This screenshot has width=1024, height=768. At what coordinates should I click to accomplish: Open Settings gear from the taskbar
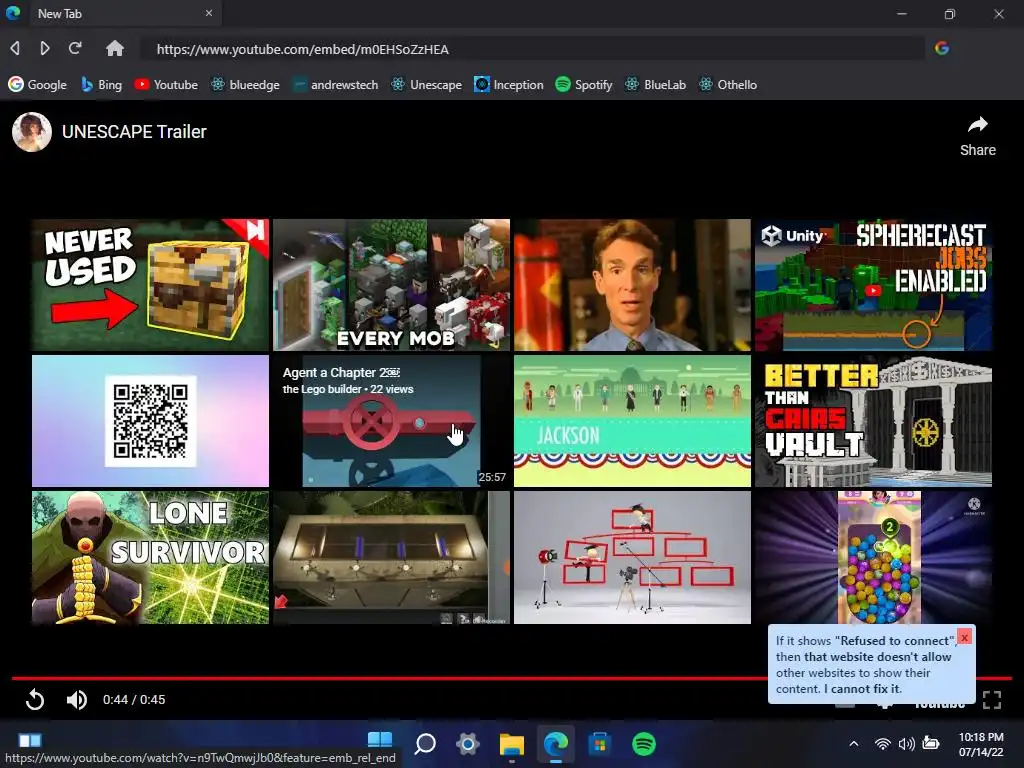pyautogui.click(x=468, y=743)
